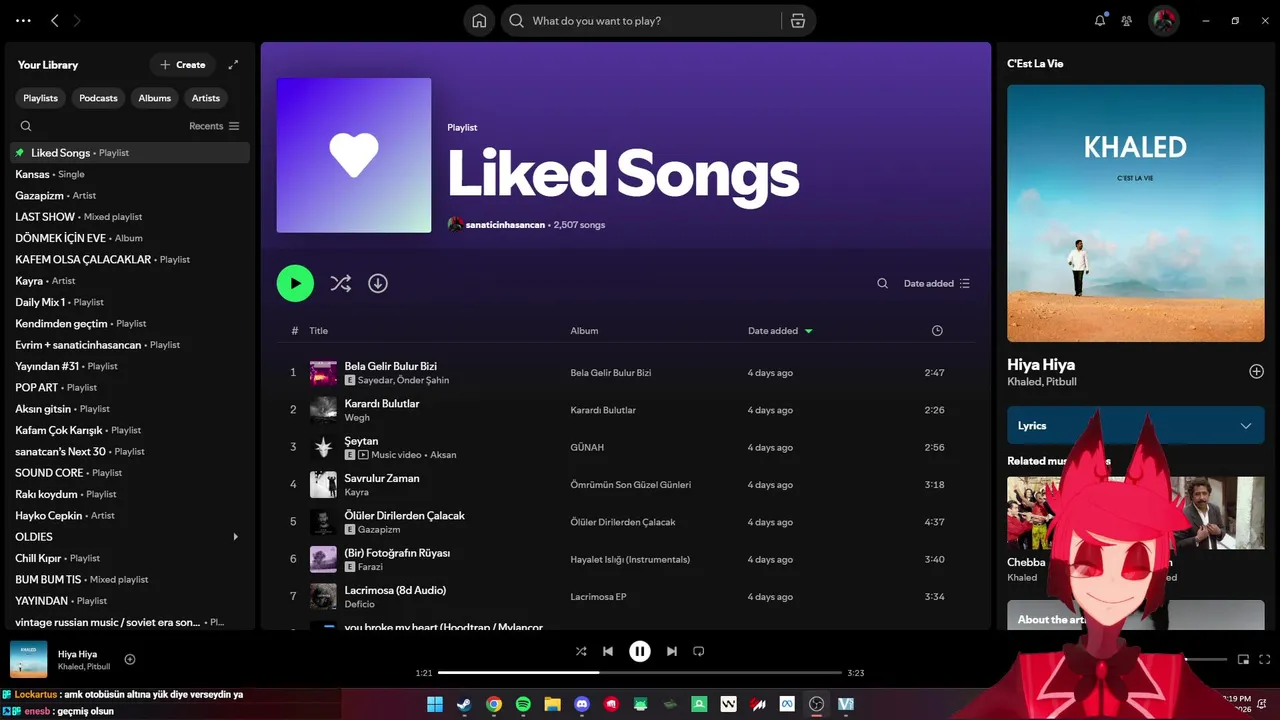Open OBS Studio from the taskbar

(817, 704)
